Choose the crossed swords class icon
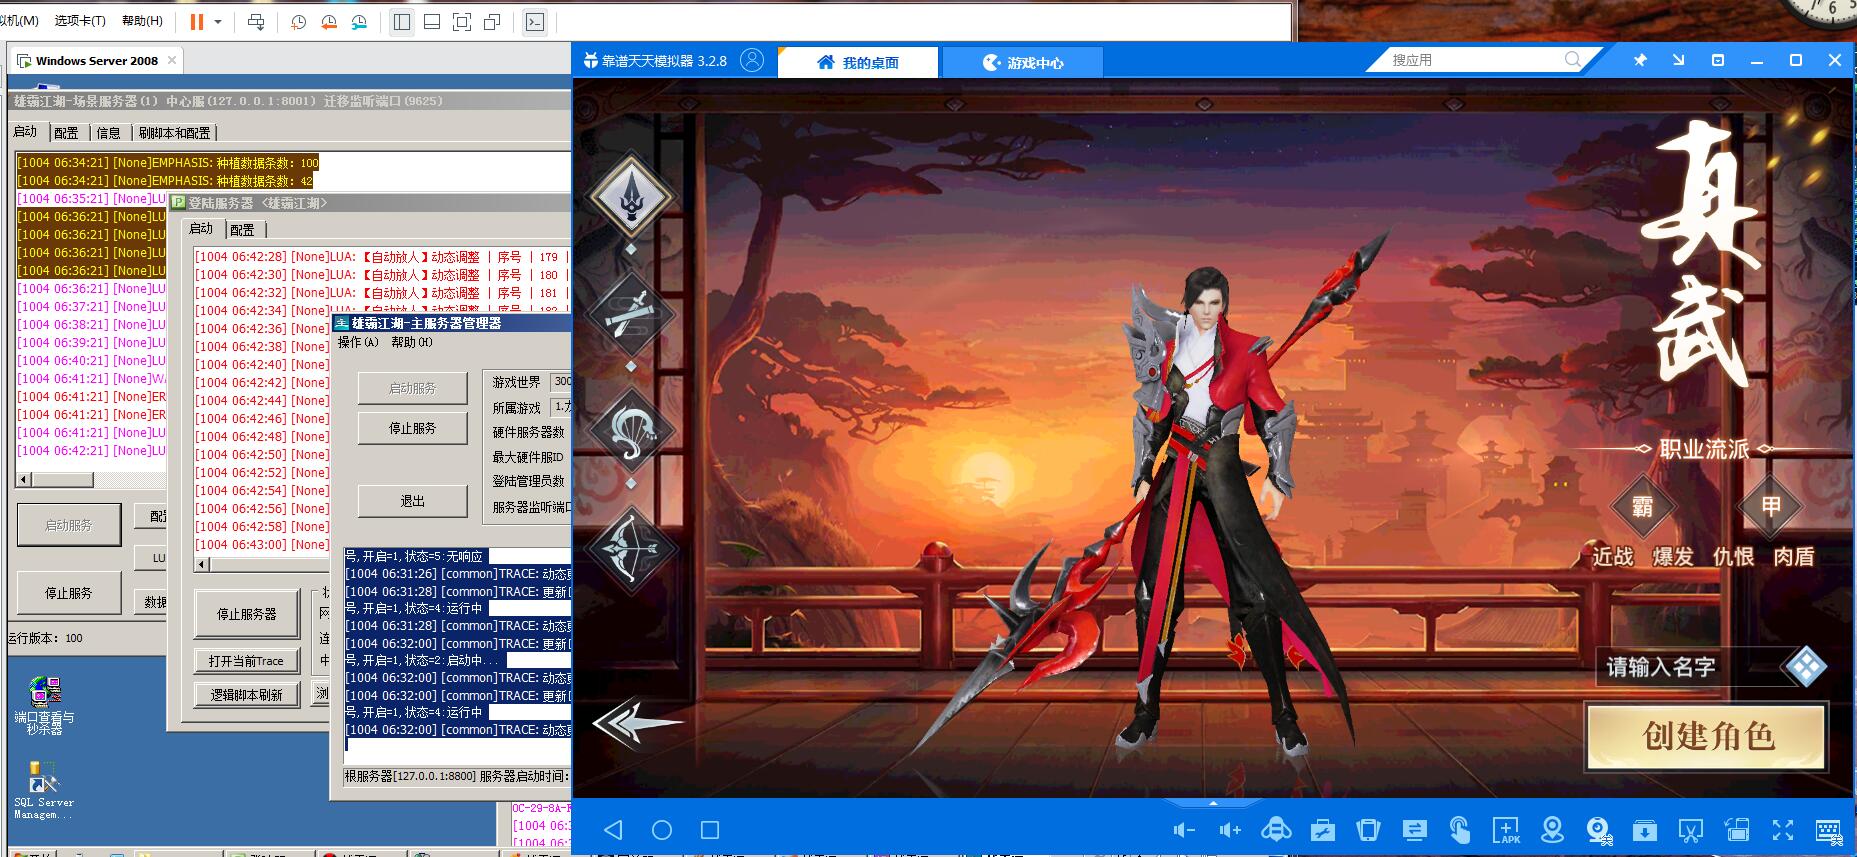The height and width of the screenshot is (857, 1857). click(630, 312)
